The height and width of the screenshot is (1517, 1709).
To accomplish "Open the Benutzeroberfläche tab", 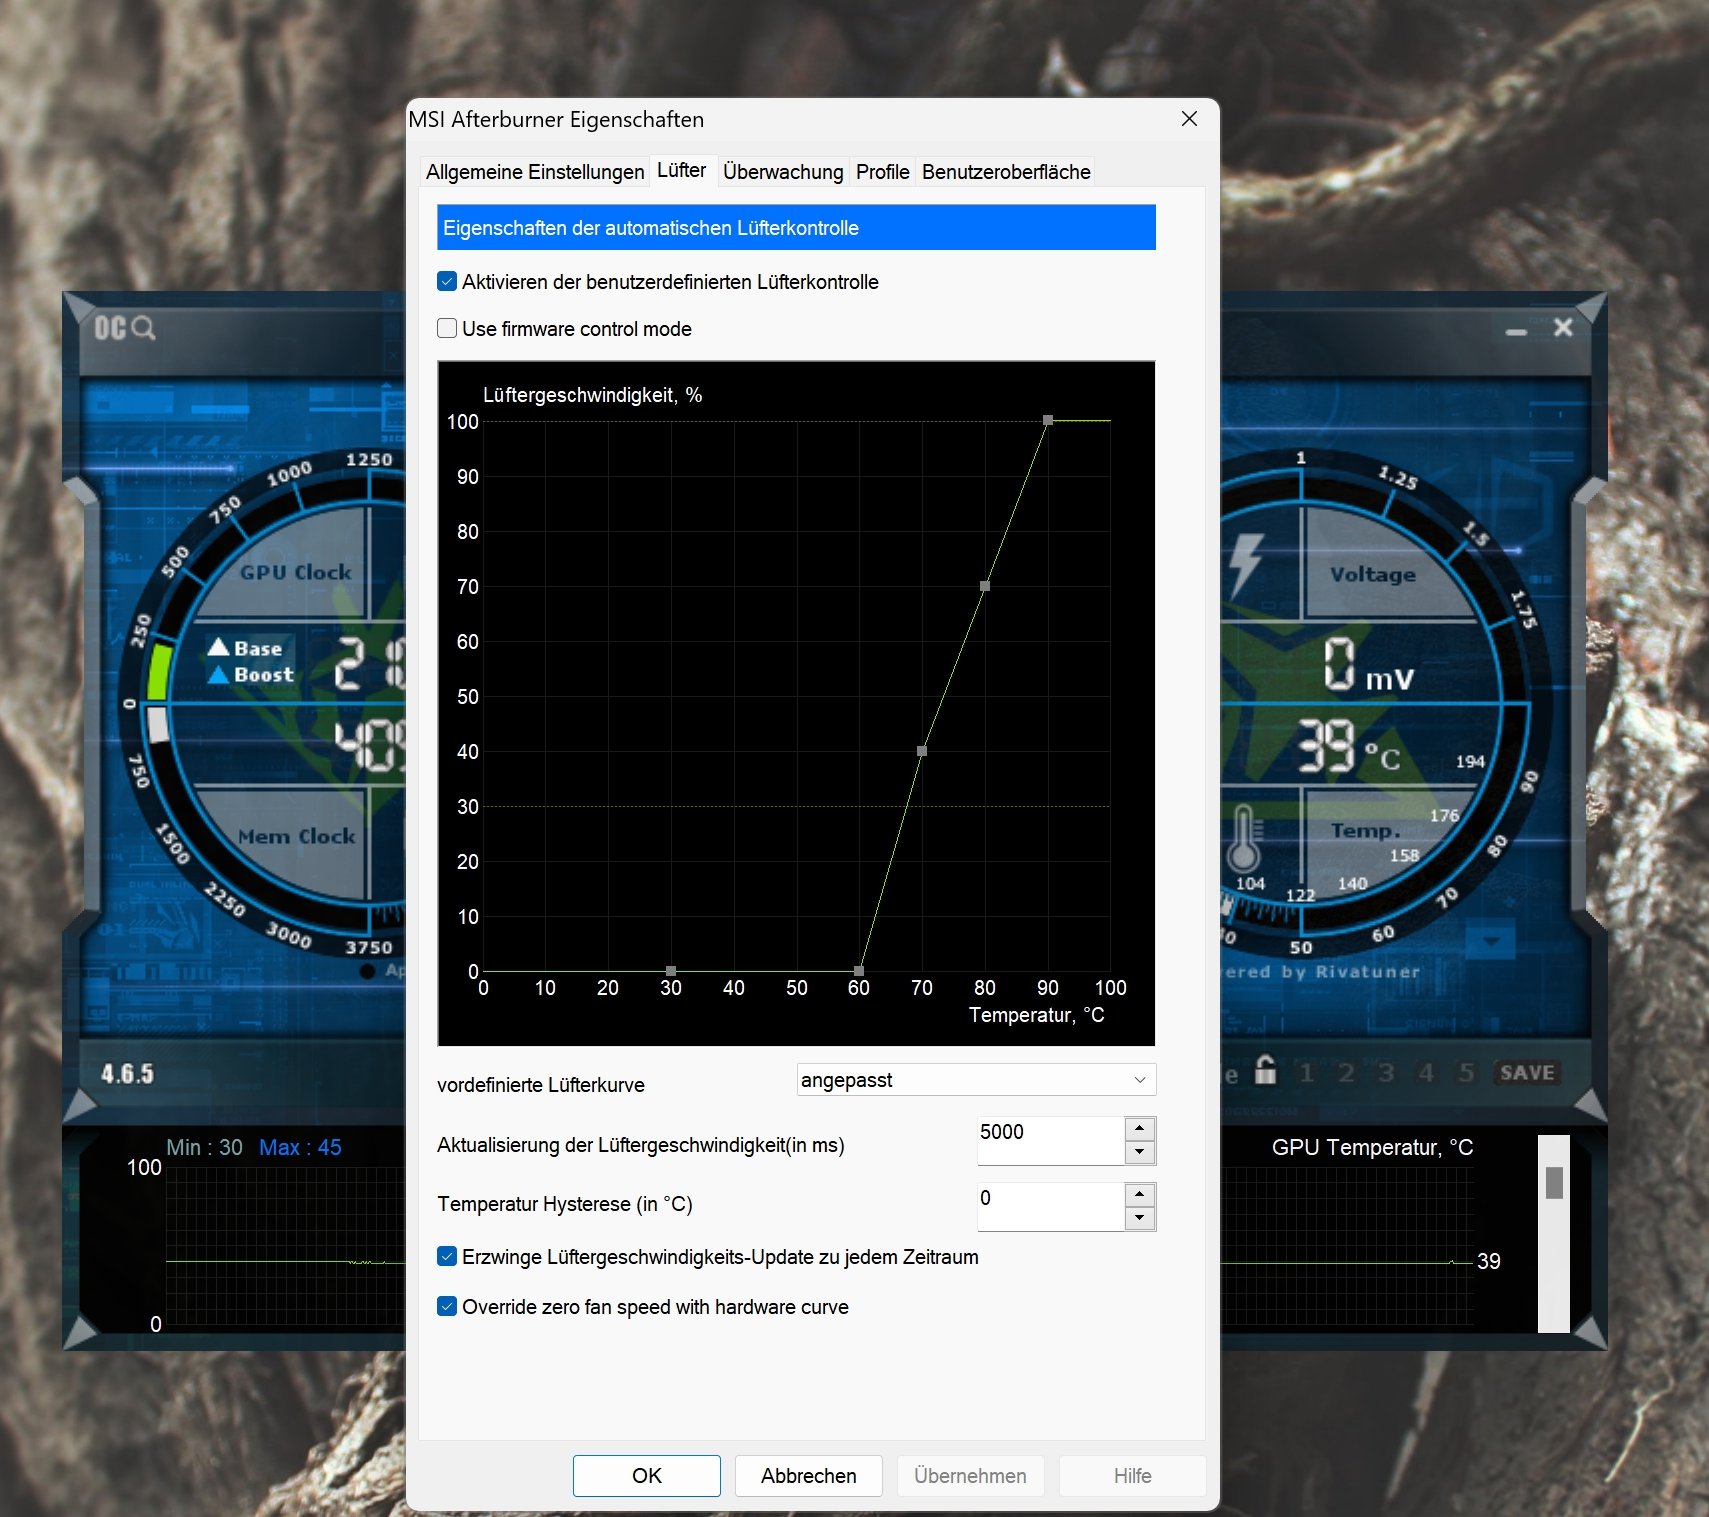I will coord(1006,172).
